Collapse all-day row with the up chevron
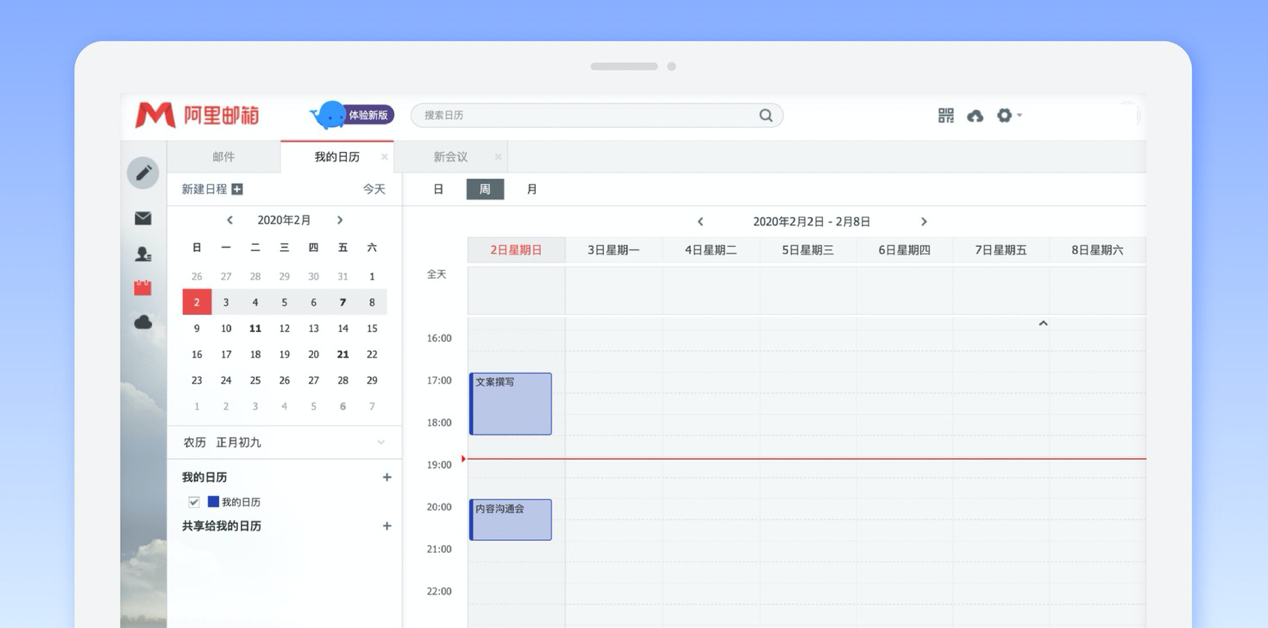The width and height of the screenshot is (1268, 628). 1043,323
